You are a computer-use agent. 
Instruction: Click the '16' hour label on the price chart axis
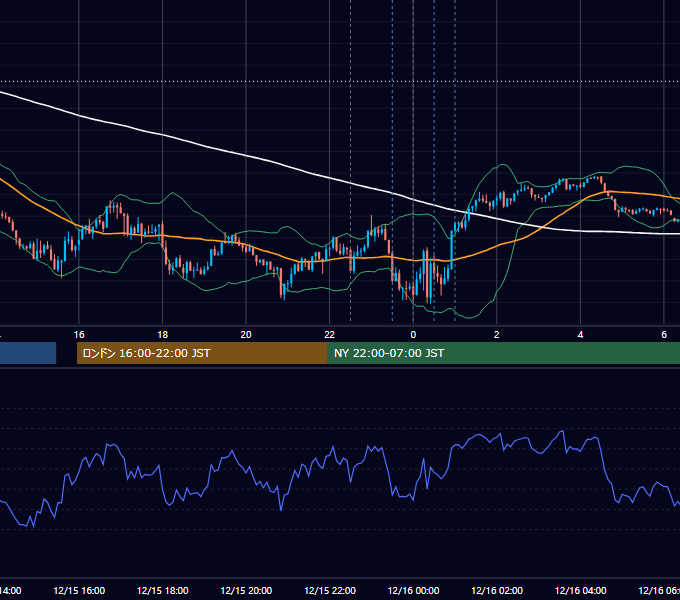pos(79,335)
